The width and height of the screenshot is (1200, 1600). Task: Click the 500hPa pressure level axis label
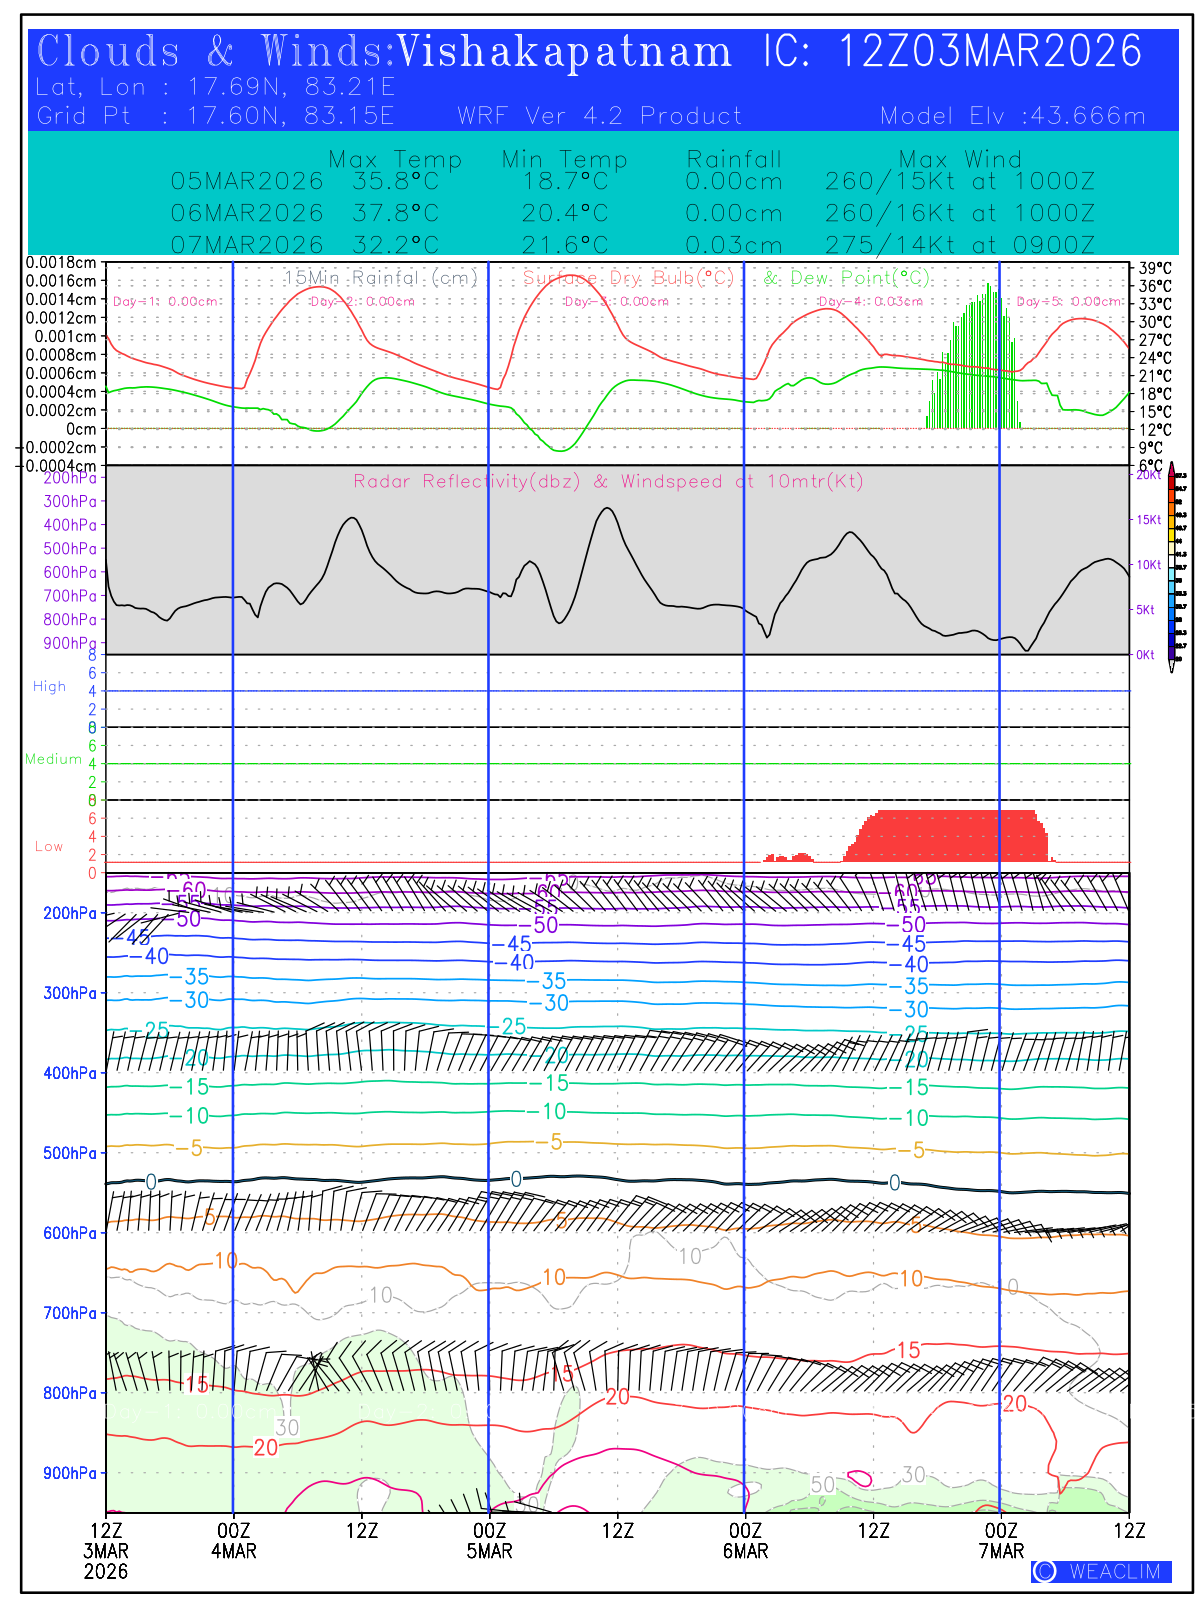(x=70, y=1153)
